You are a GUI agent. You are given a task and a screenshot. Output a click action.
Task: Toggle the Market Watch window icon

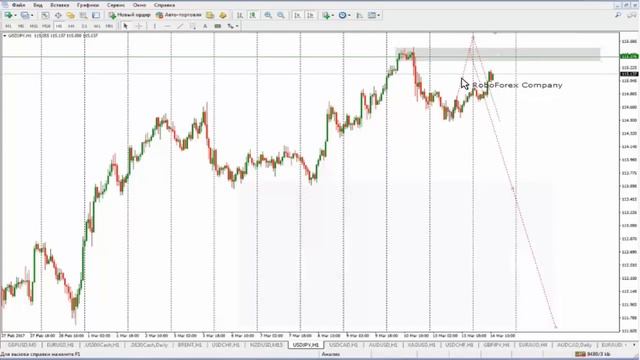(45, 15)
